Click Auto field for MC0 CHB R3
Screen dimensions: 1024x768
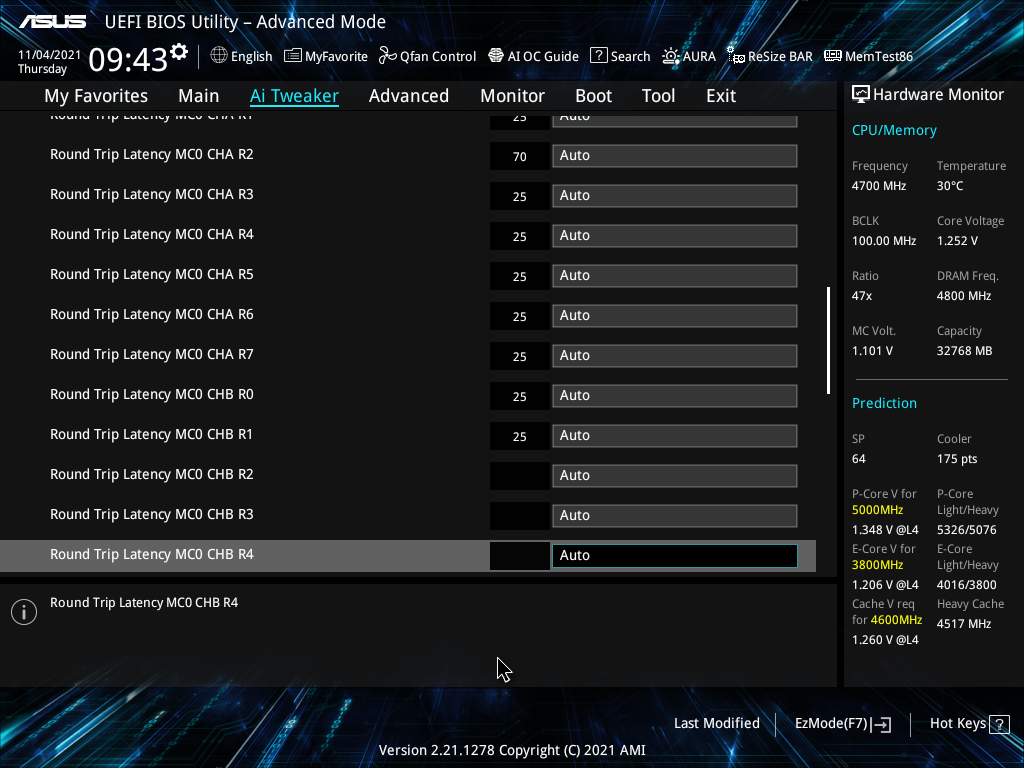675,515
